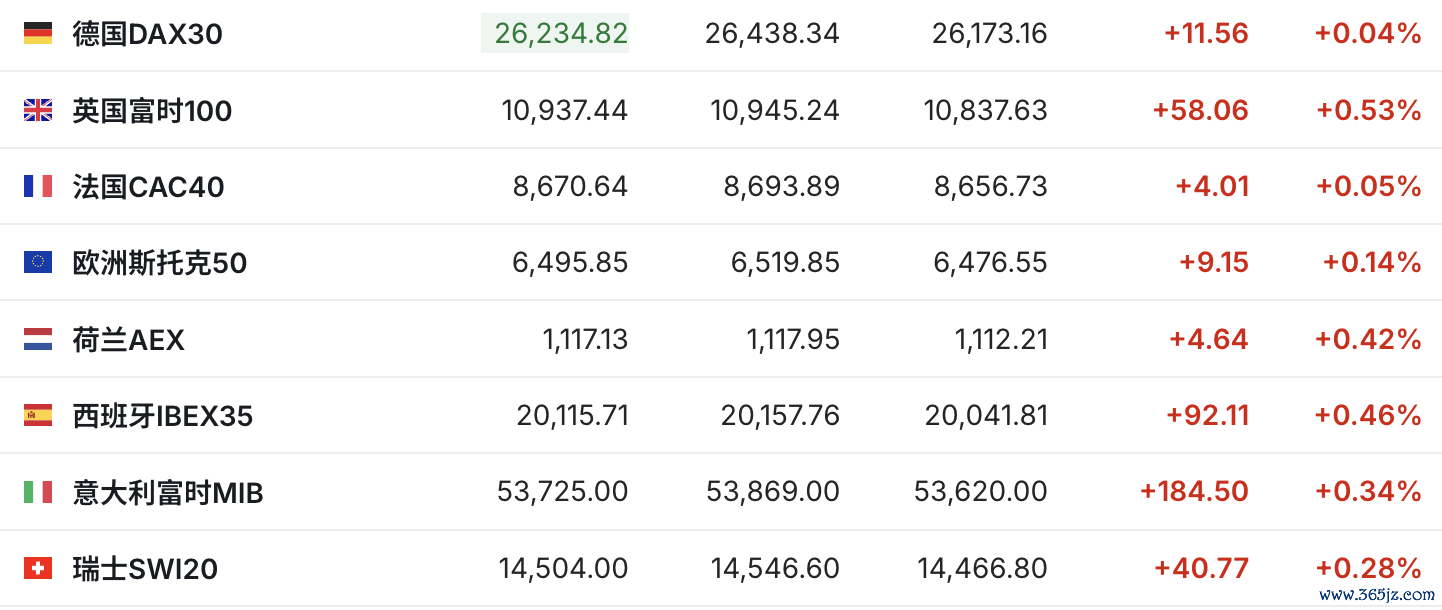
Task: Open the 德国DAX30 index link
Action: (x=148, y=34)
